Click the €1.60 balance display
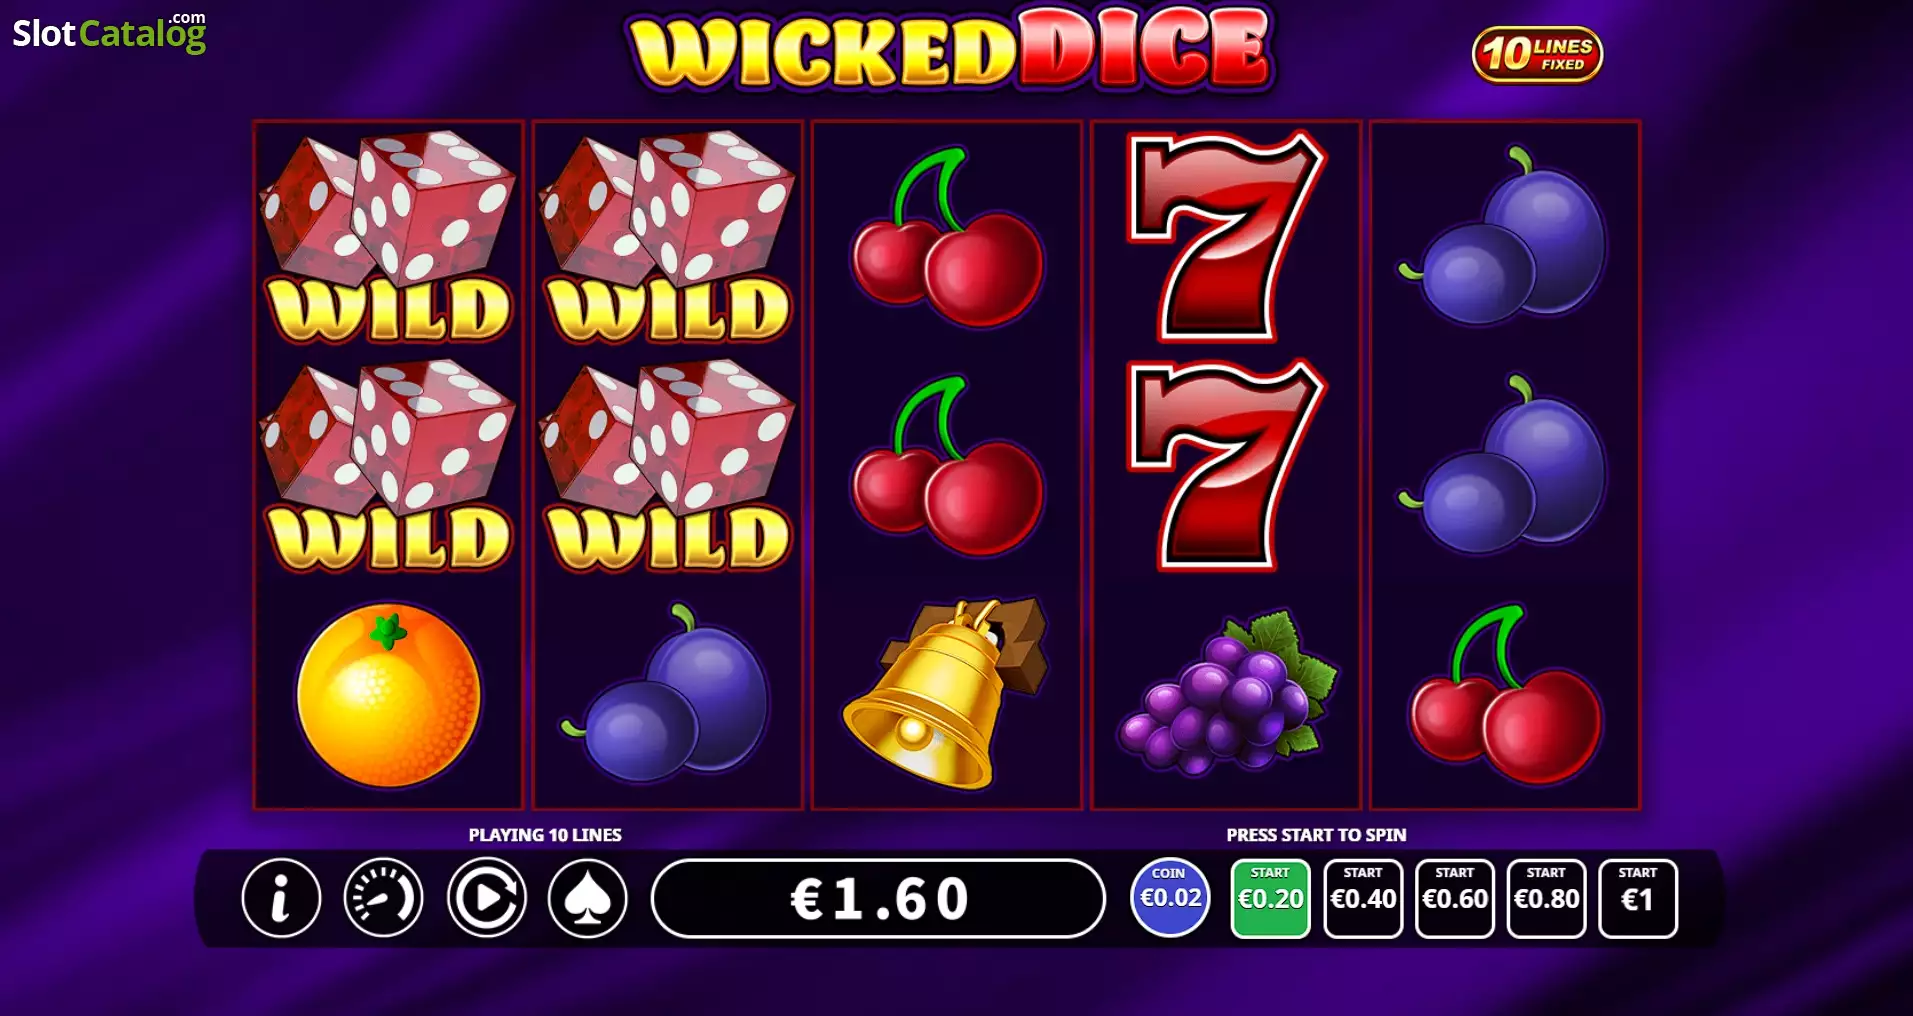This screenshot has width=1913, height=1016. click(878, 898)
